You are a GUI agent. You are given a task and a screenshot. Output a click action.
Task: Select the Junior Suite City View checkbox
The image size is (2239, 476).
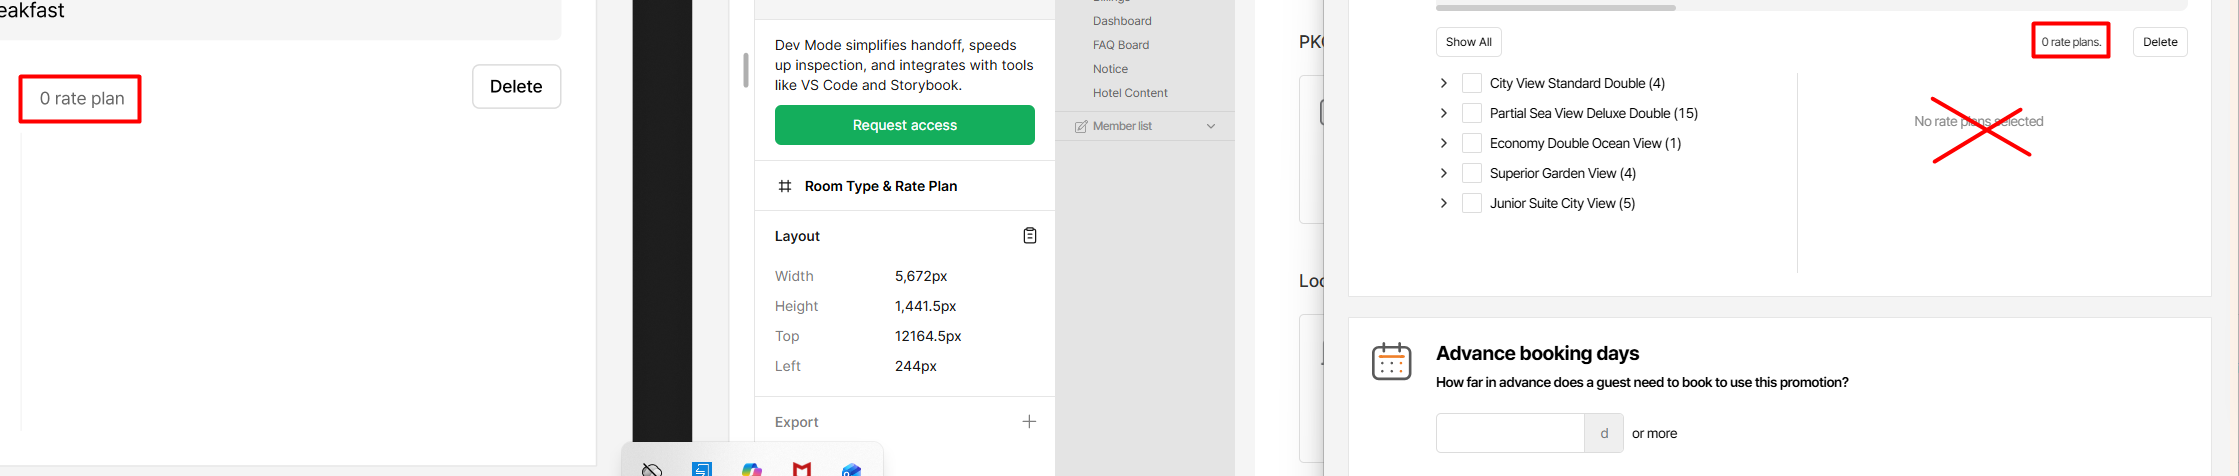click(1472, 203)
